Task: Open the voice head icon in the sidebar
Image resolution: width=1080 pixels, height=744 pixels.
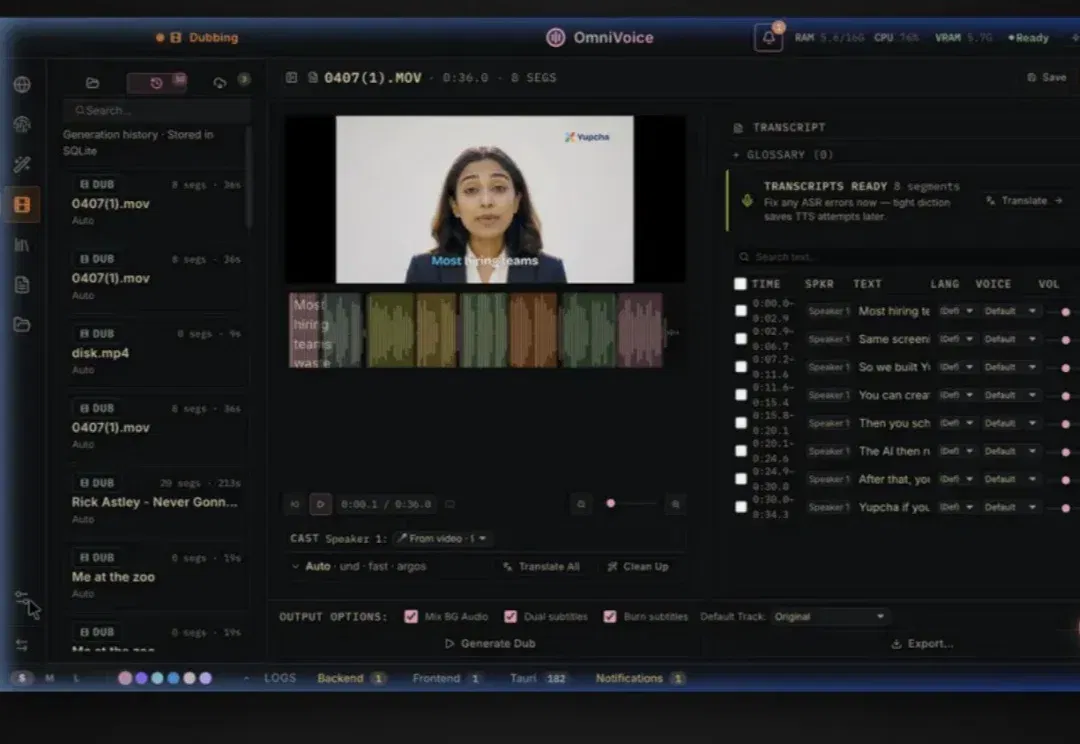Action: point(22,125)
